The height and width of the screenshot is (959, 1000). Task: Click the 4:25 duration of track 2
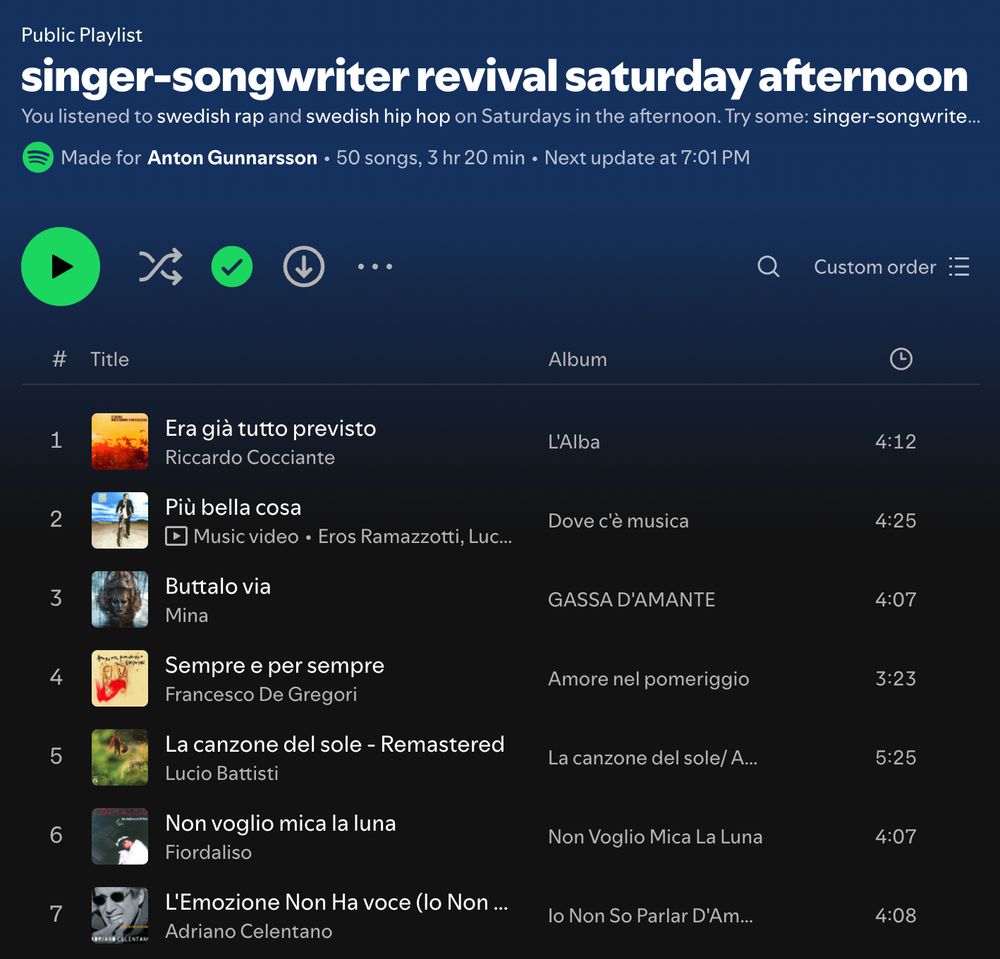[x=895, y=521]
